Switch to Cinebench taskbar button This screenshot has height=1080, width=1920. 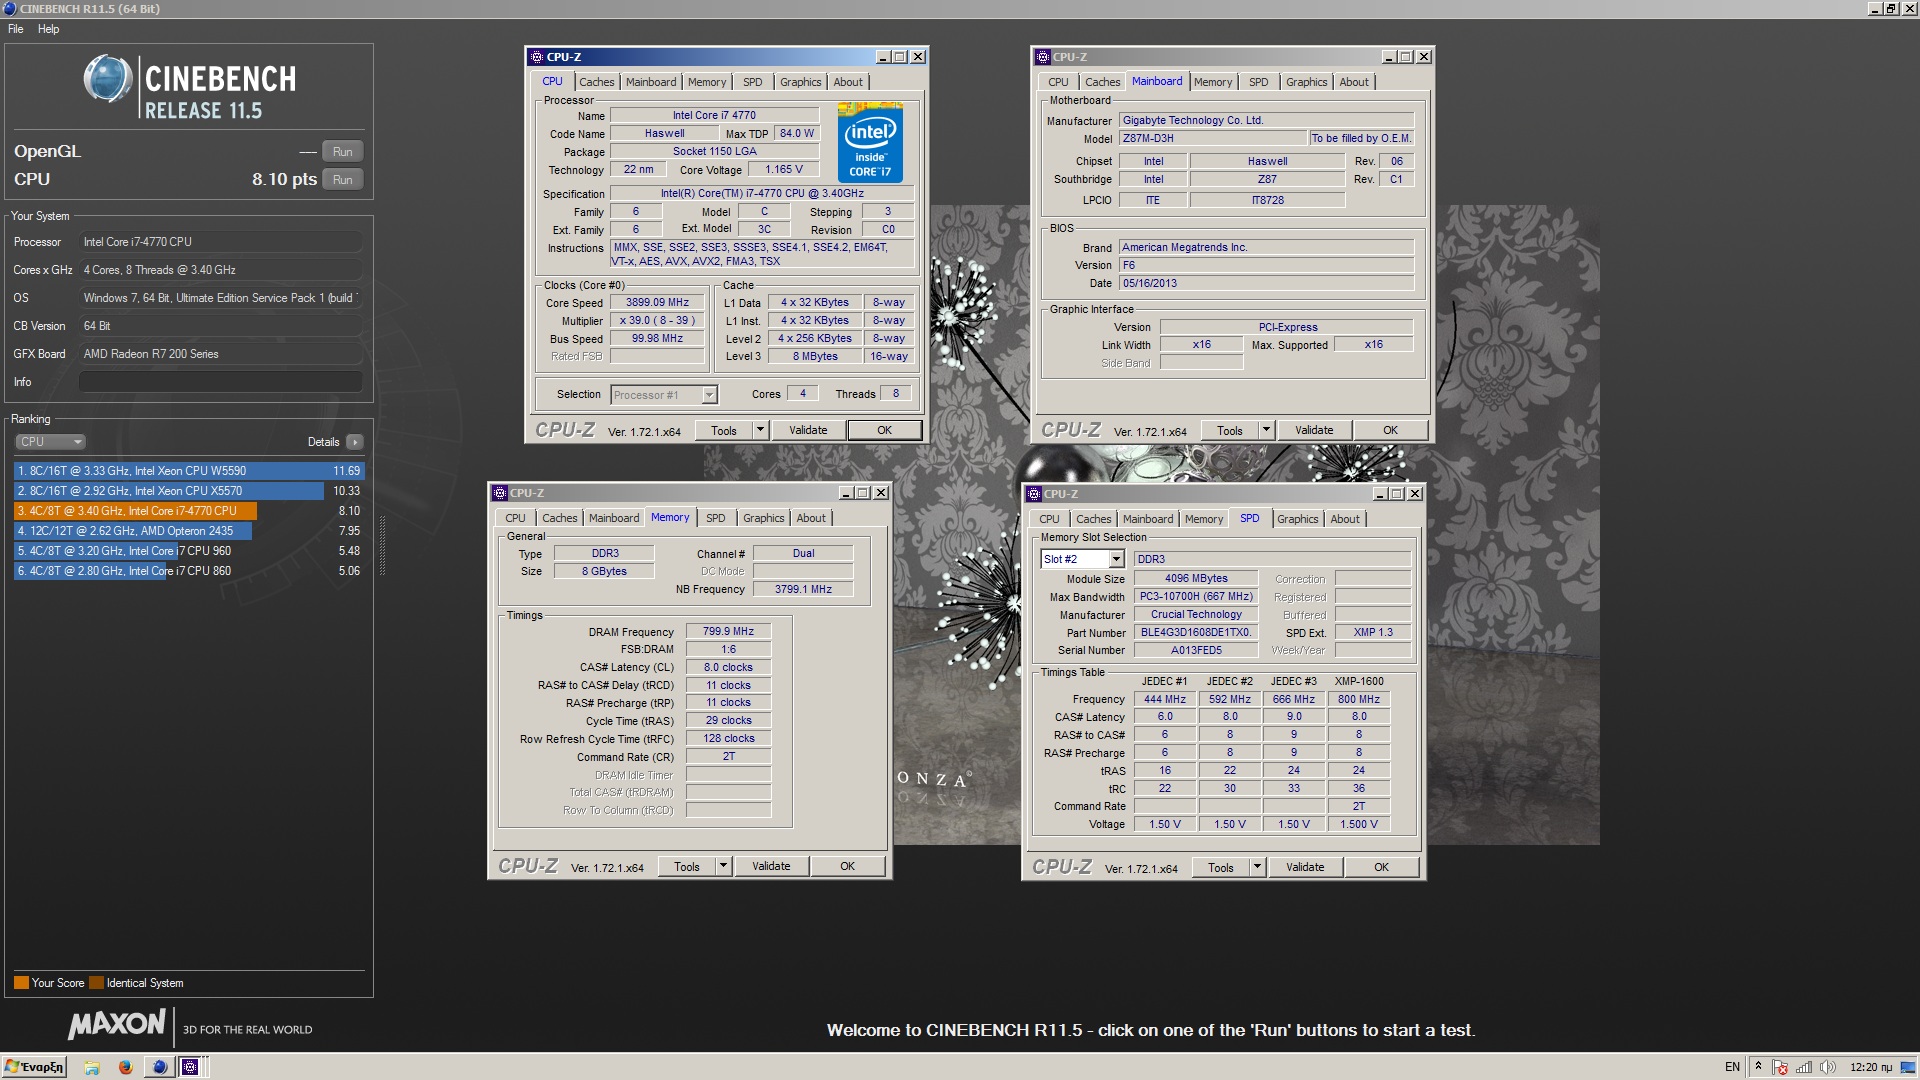pos(159,1067)
